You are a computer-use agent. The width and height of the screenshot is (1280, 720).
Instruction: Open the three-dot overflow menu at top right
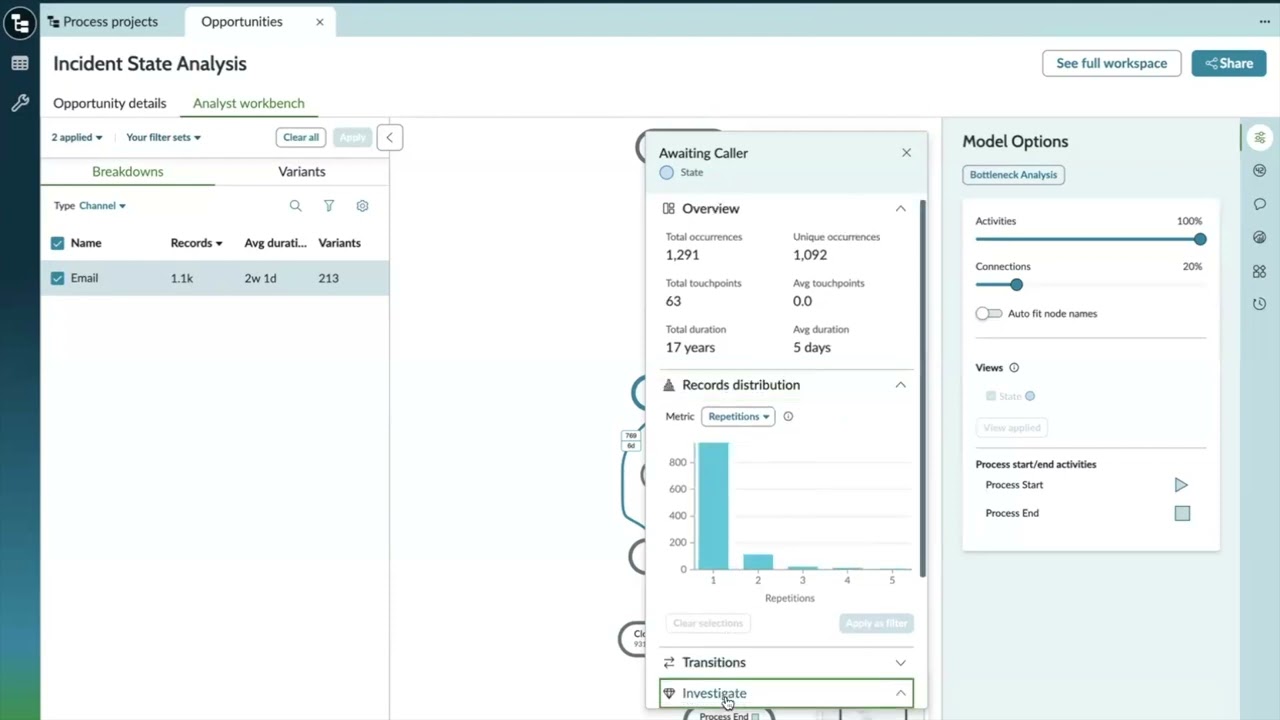coord(1265,21)
